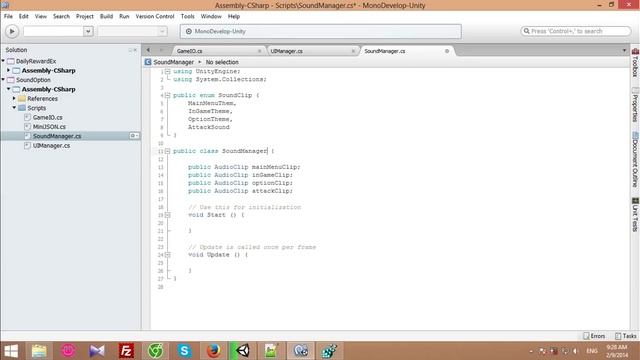This screenshot has height=360, width=640.
Task: Collapse the SoundOption solution node
Action: (3, 80)
